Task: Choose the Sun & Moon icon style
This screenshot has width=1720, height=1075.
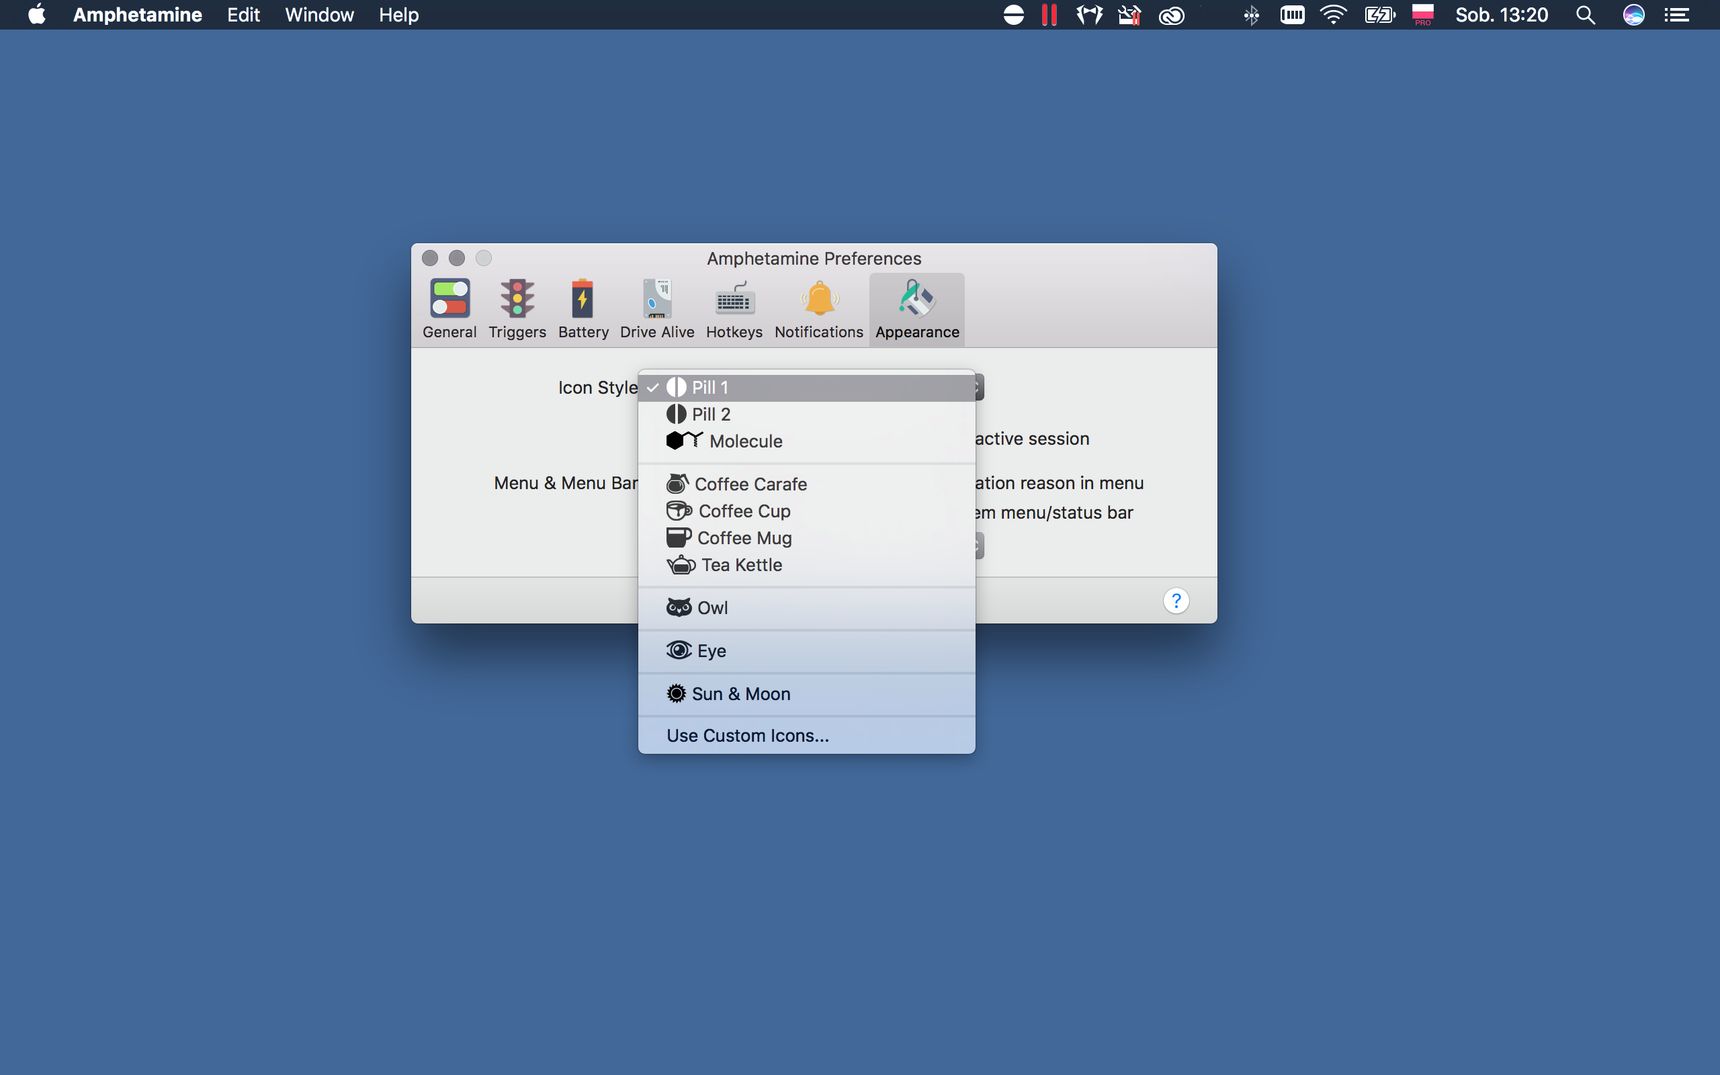Action: [x=806, y=694]
